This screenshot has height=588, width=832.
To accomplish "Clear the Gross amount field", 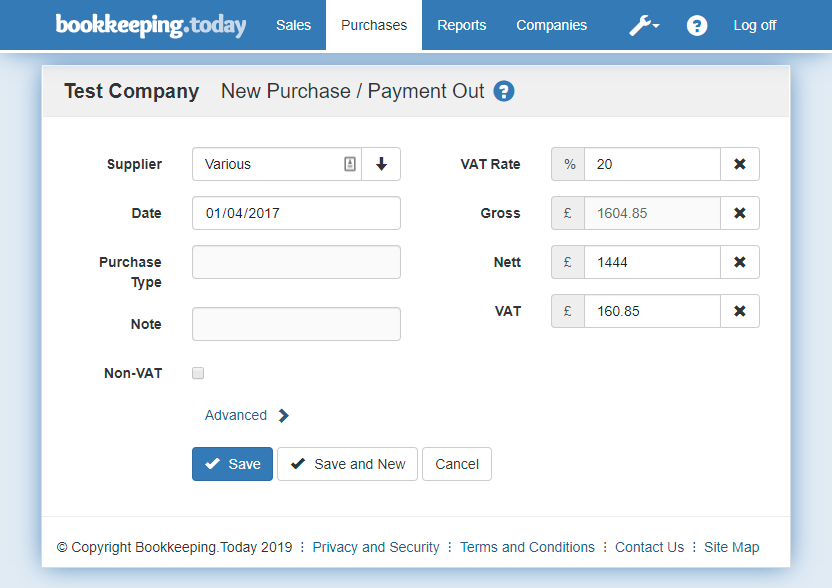I will [739, 213].
